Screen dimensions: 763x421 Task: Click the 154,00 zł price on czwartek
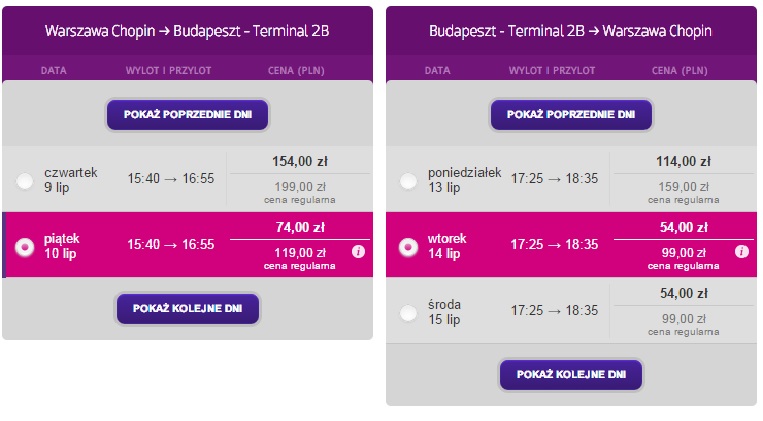tap(300, 162)
